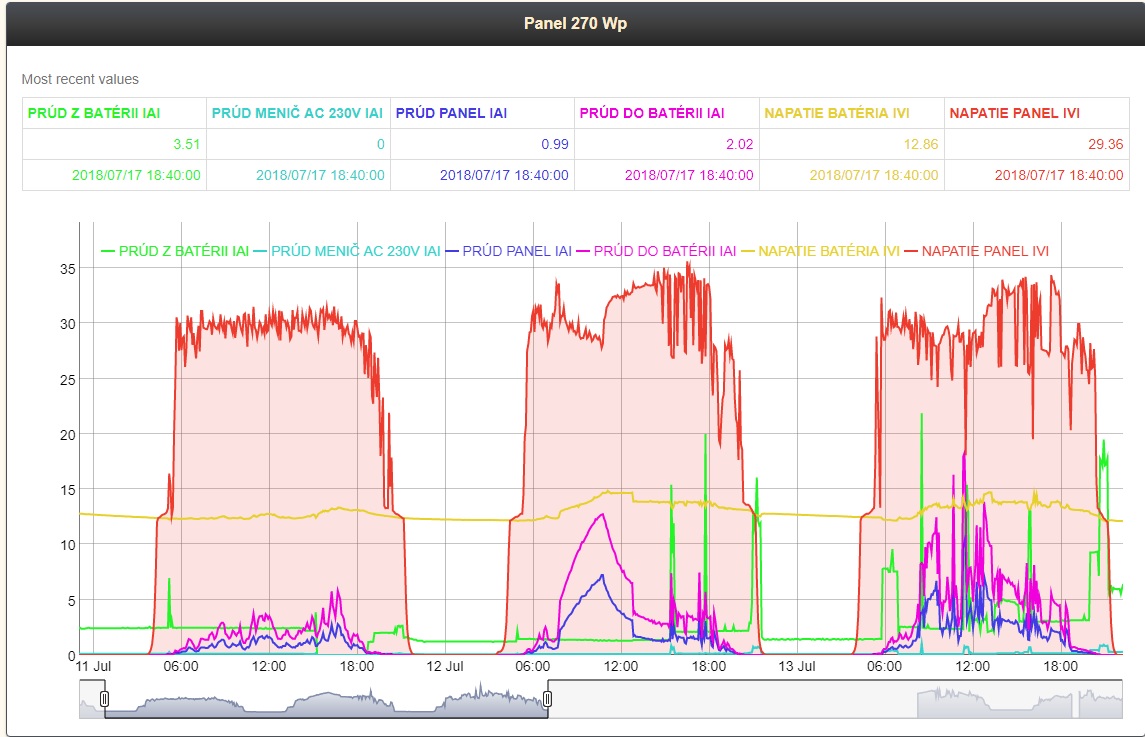The width and height of the screenshot is (1145, 737).
Task: Click the right range selector handle
Action: [x=548, y=699]
